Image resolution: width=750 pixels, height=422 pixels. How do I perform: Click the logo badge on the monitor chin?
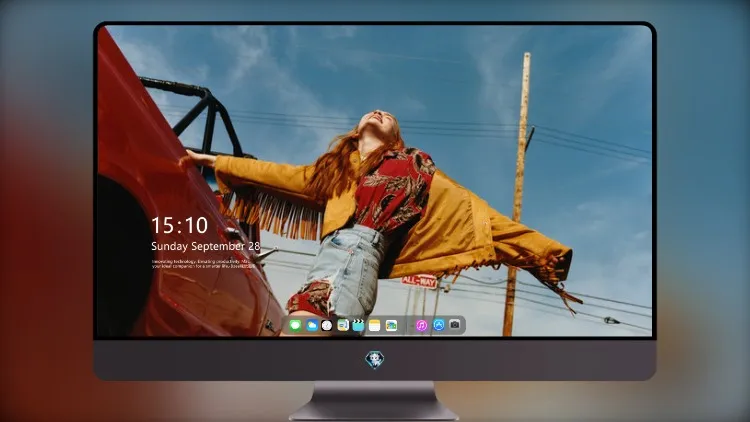tap(375, 360)
